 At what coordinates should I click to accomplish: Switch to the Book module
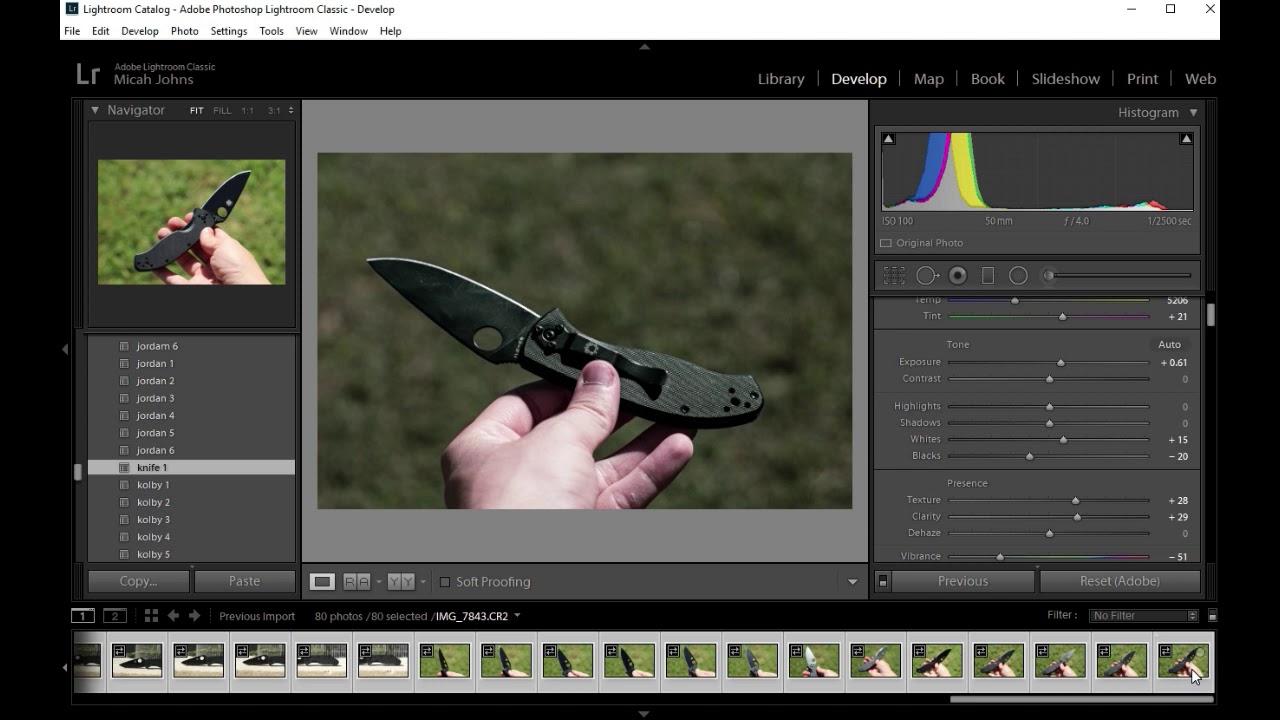click(988, 79)
